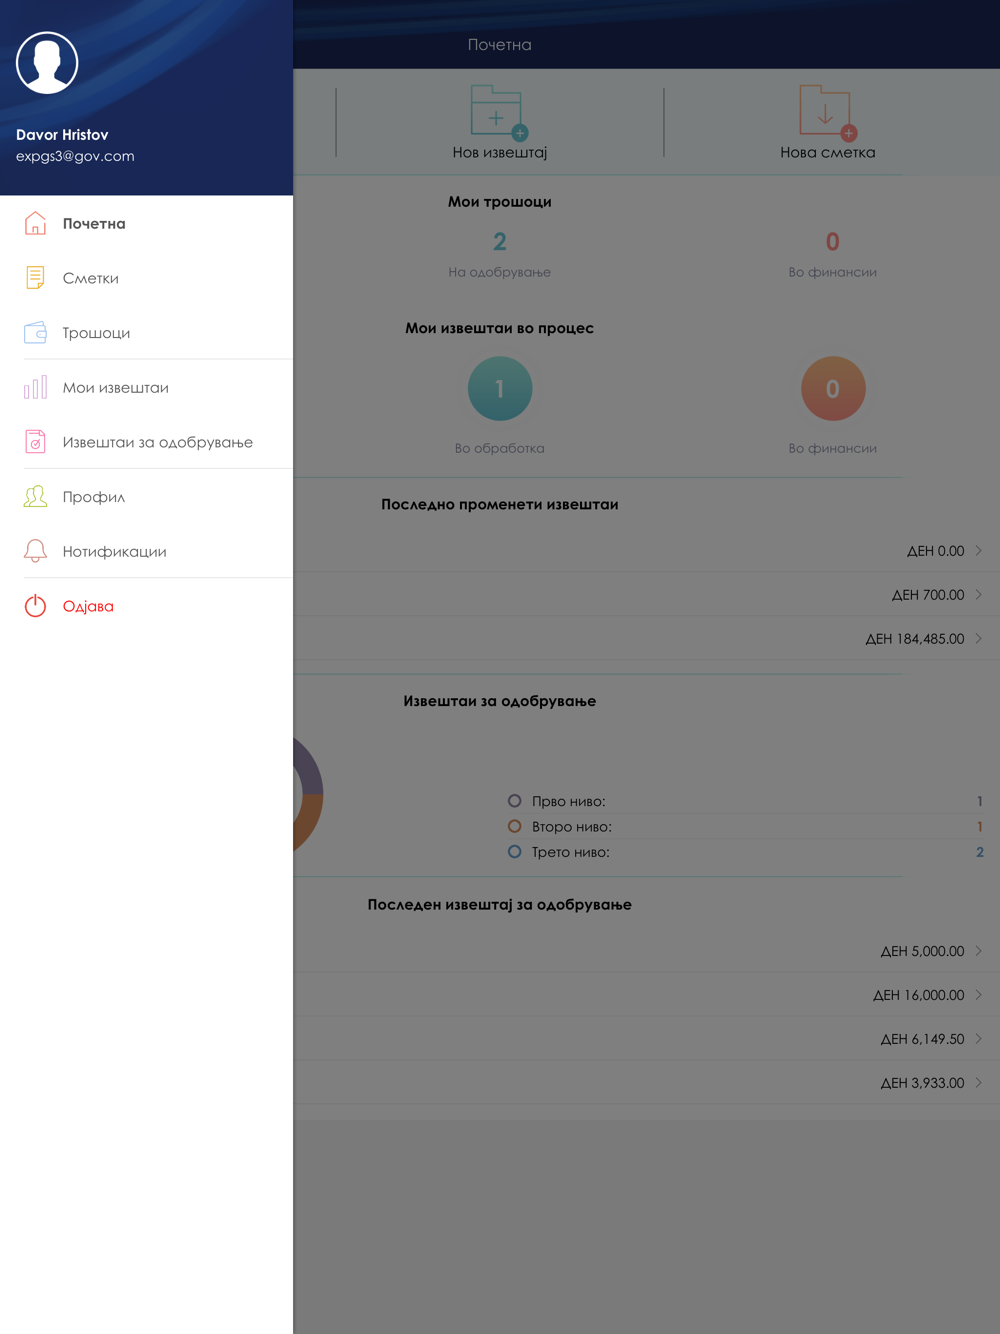Click the teal circle showing 1 Во обработка
The width and height of the screenshot is (1000, 1334).
tap(499, 389)
